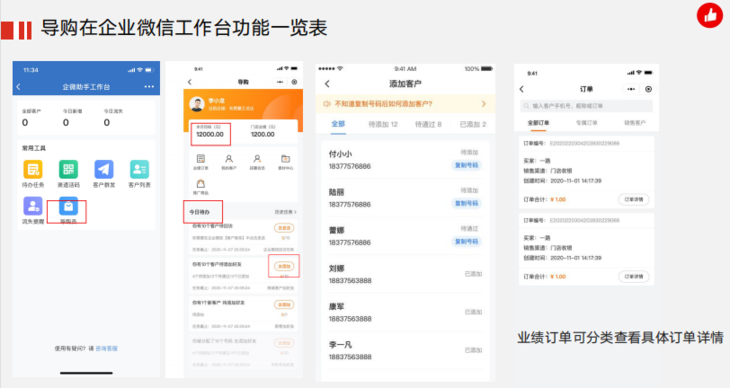Copy number for 付小小

[x=466, y=165]
